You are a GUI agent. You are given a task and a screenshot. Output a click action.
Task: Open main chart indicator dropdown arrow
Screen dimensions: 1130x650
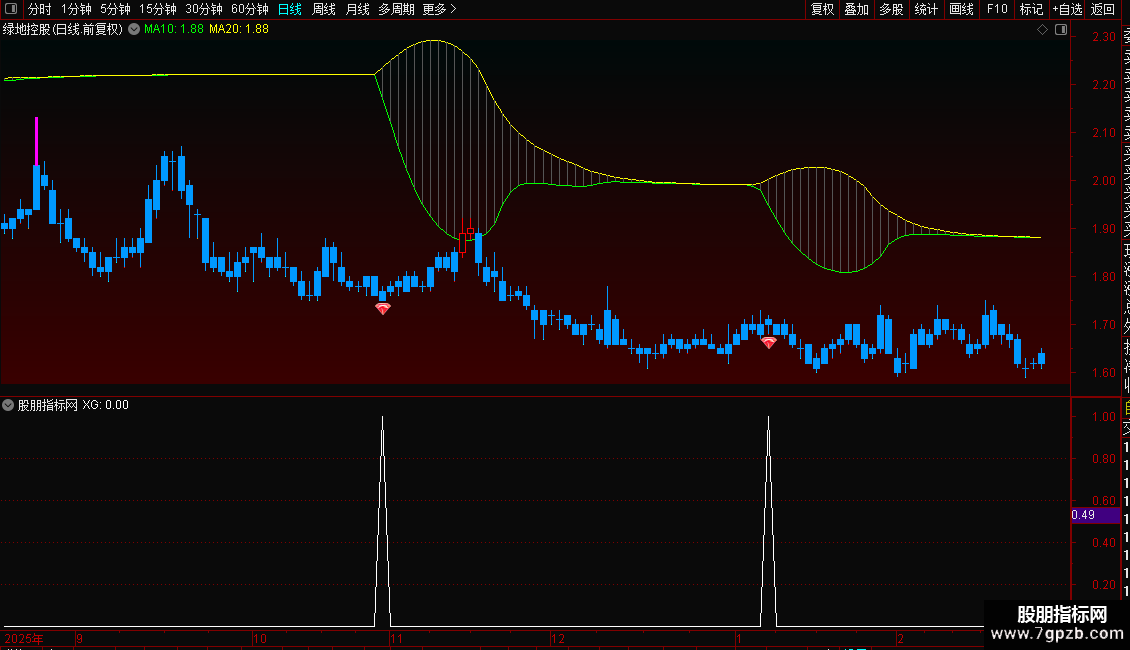tap(134, 30)
